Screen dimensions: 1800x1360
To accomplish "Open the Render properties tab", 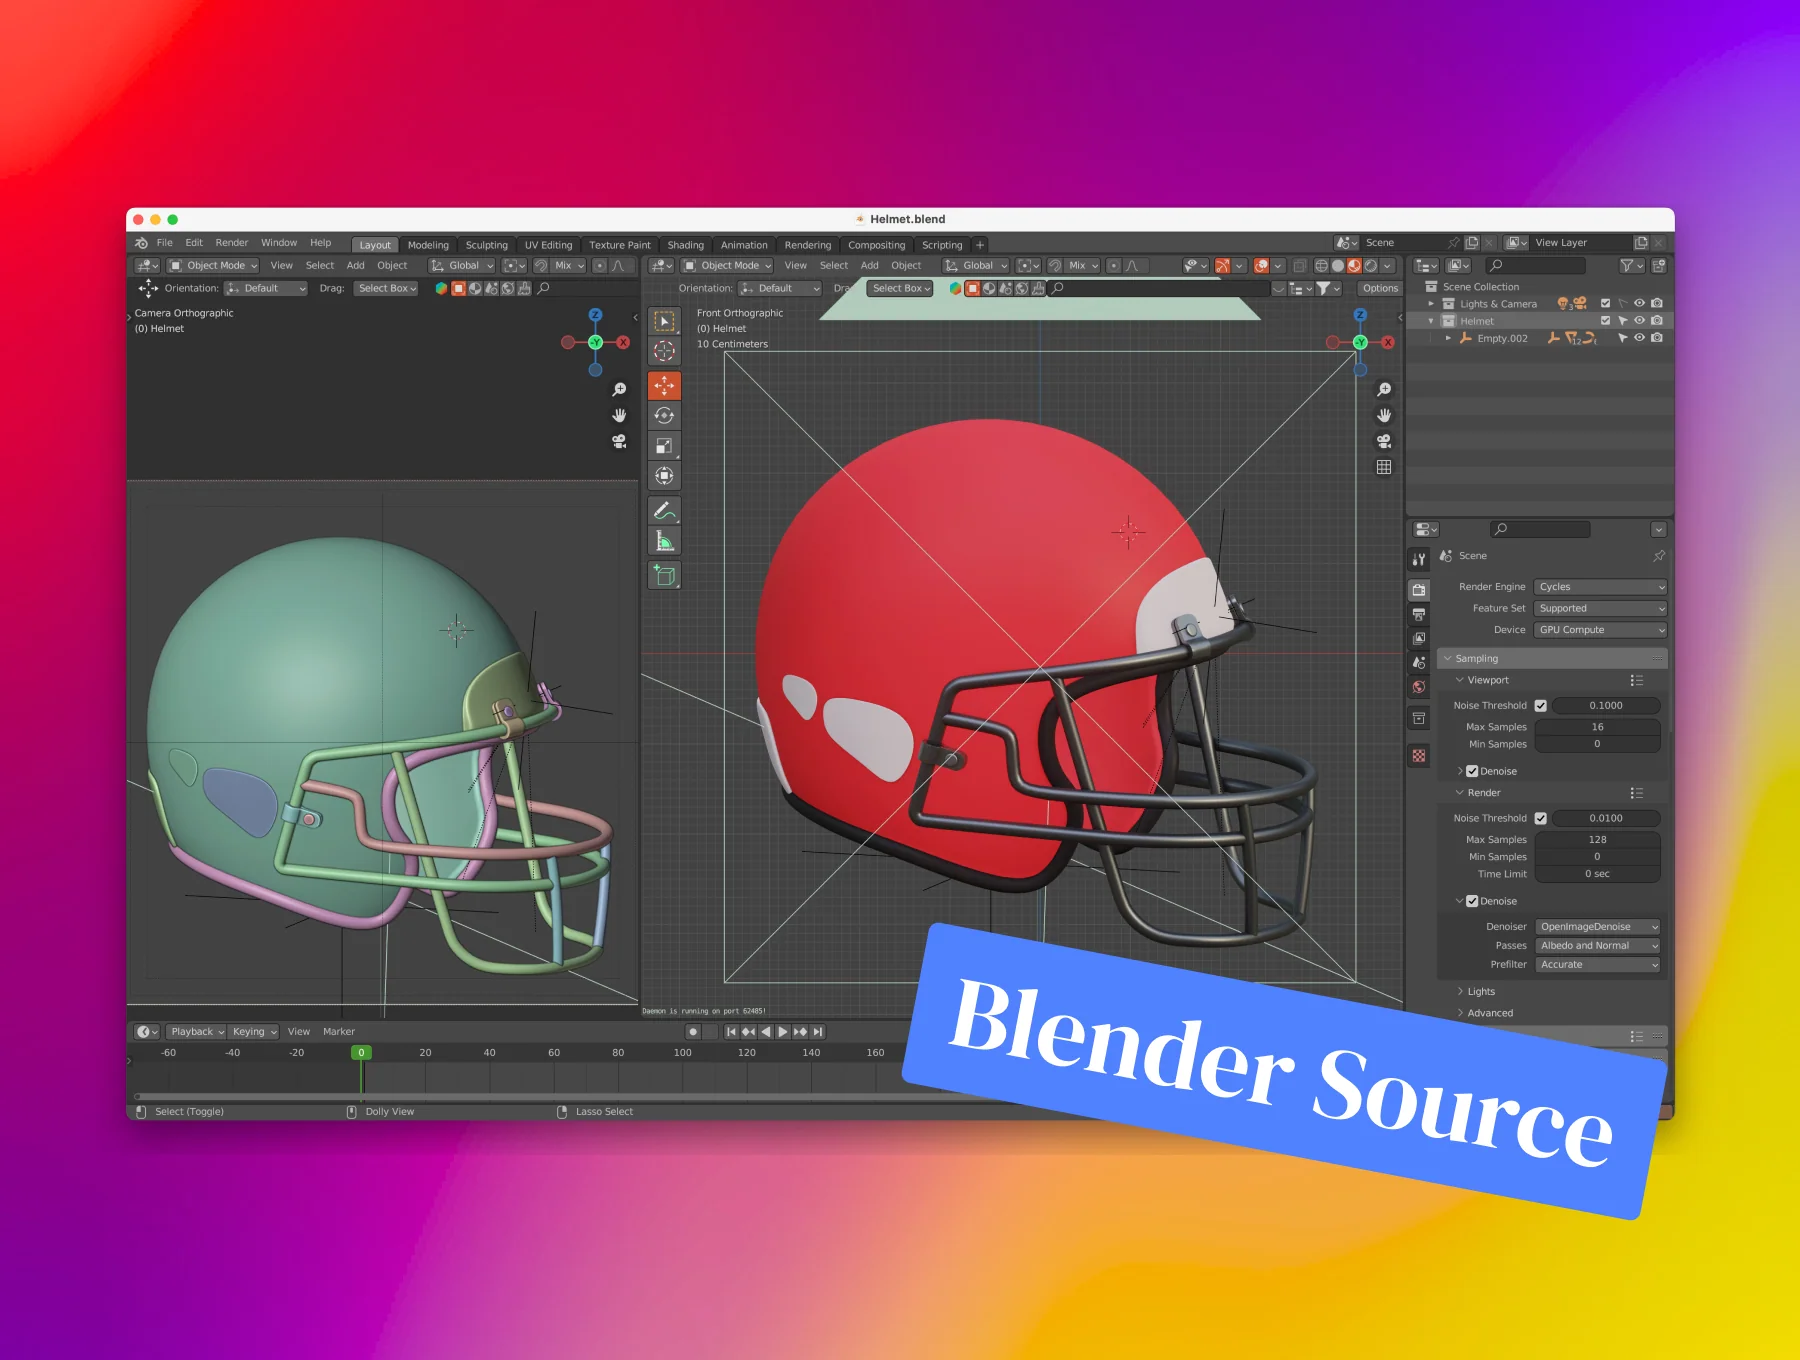I will pyautogui.click(x=1419, y=590).
